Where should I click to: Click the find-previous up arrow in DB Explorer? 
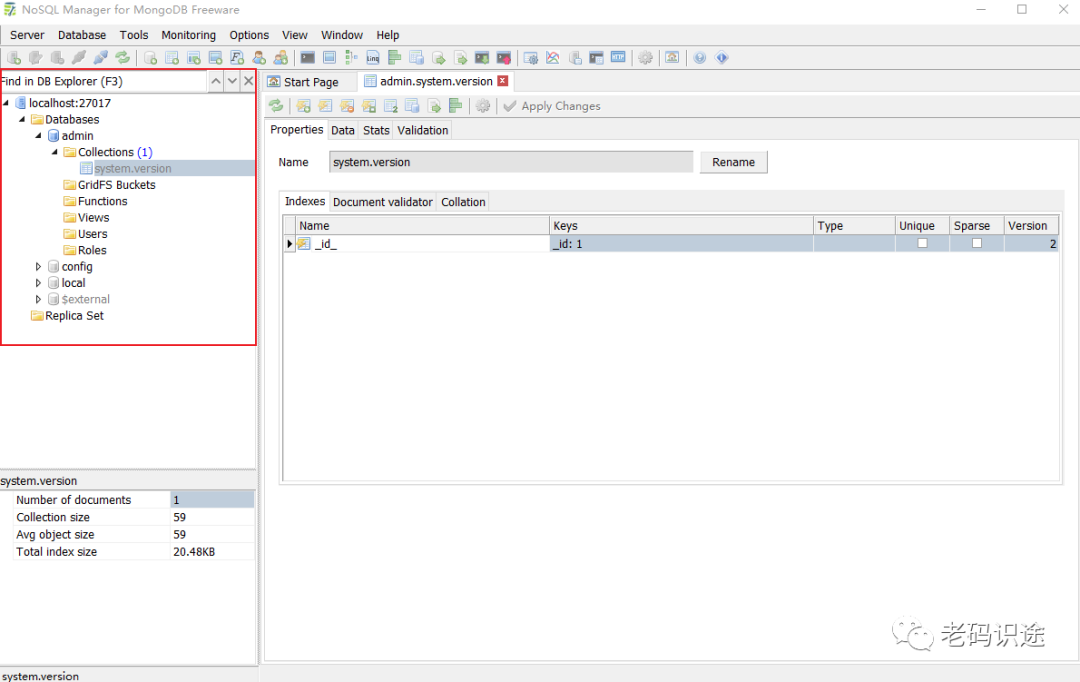coord(216,81)
